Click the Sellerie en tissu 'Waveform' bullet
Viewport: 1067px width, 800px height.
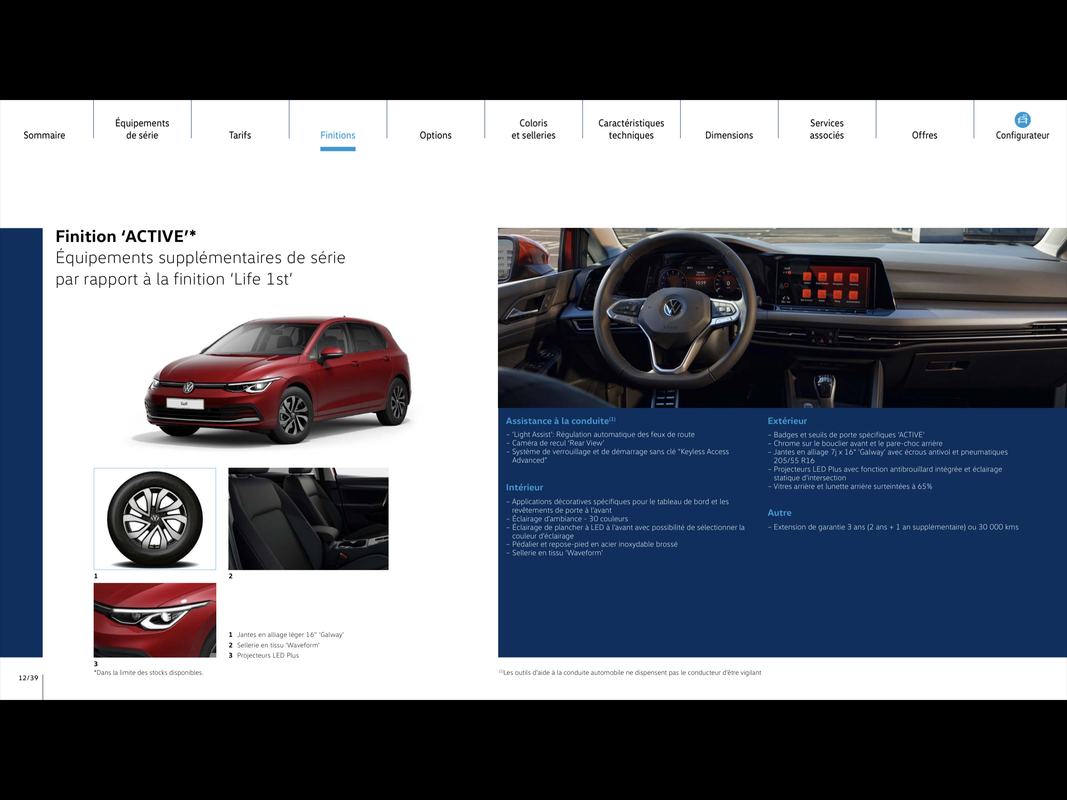pos(555,553)
